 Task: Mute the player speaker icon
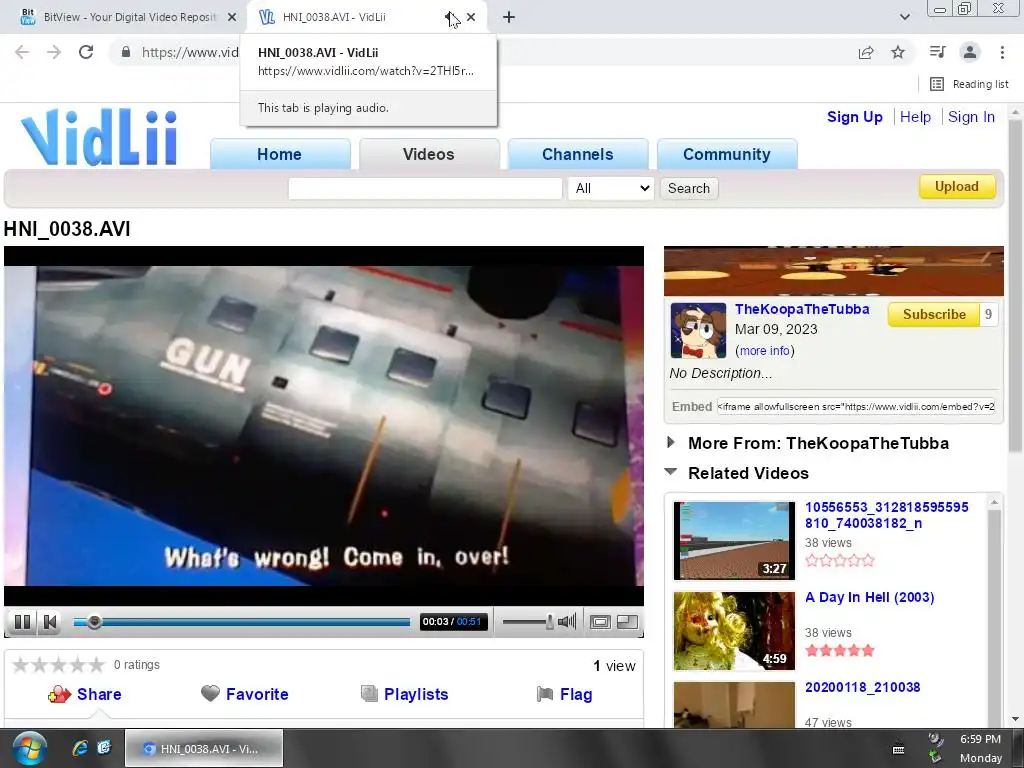point(567,622)
